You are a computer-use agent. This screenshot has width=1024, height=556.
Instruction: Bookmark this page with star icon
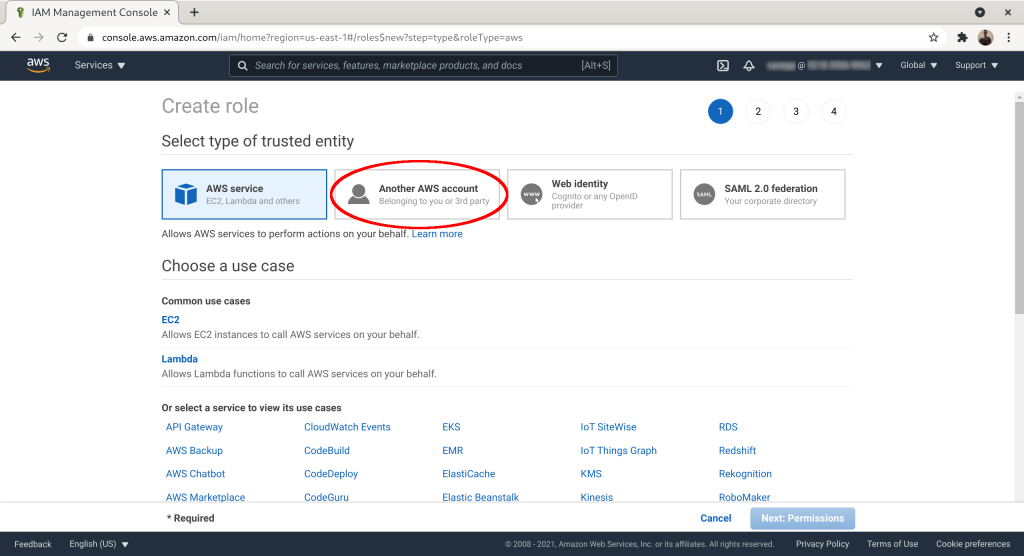click(934, 37)
